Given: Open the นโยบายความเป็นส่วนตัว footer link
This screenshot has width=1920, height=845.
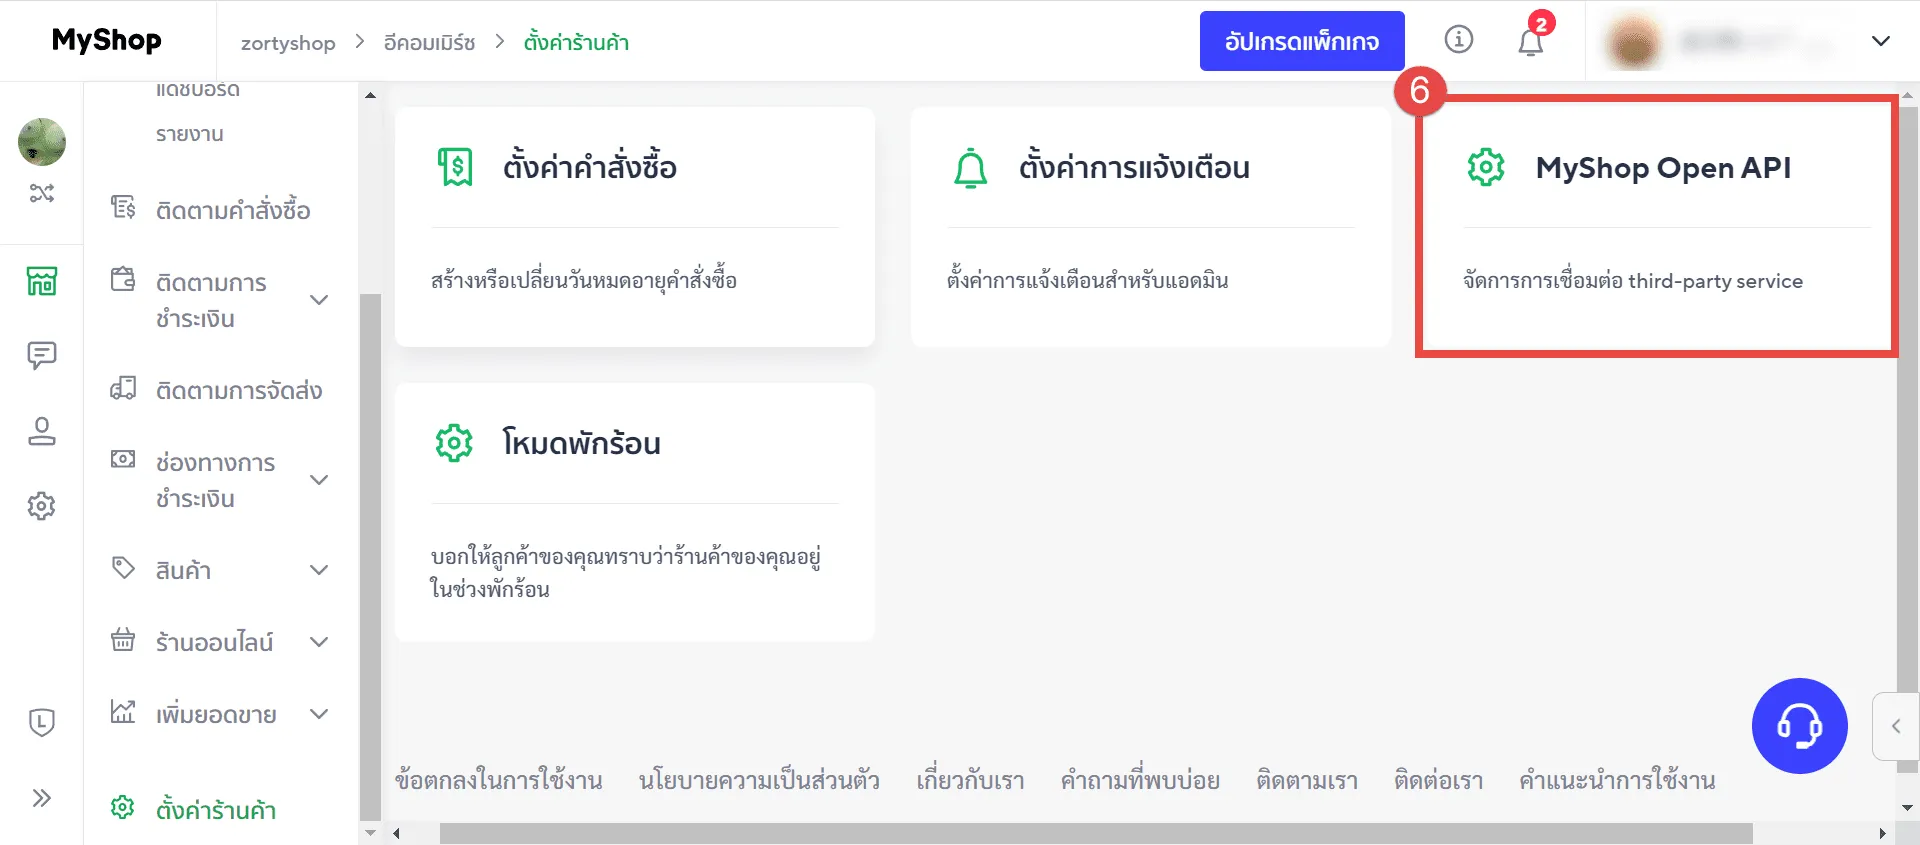Looking at the screenshot, I should pyautogui.click(x=759, y=780).
